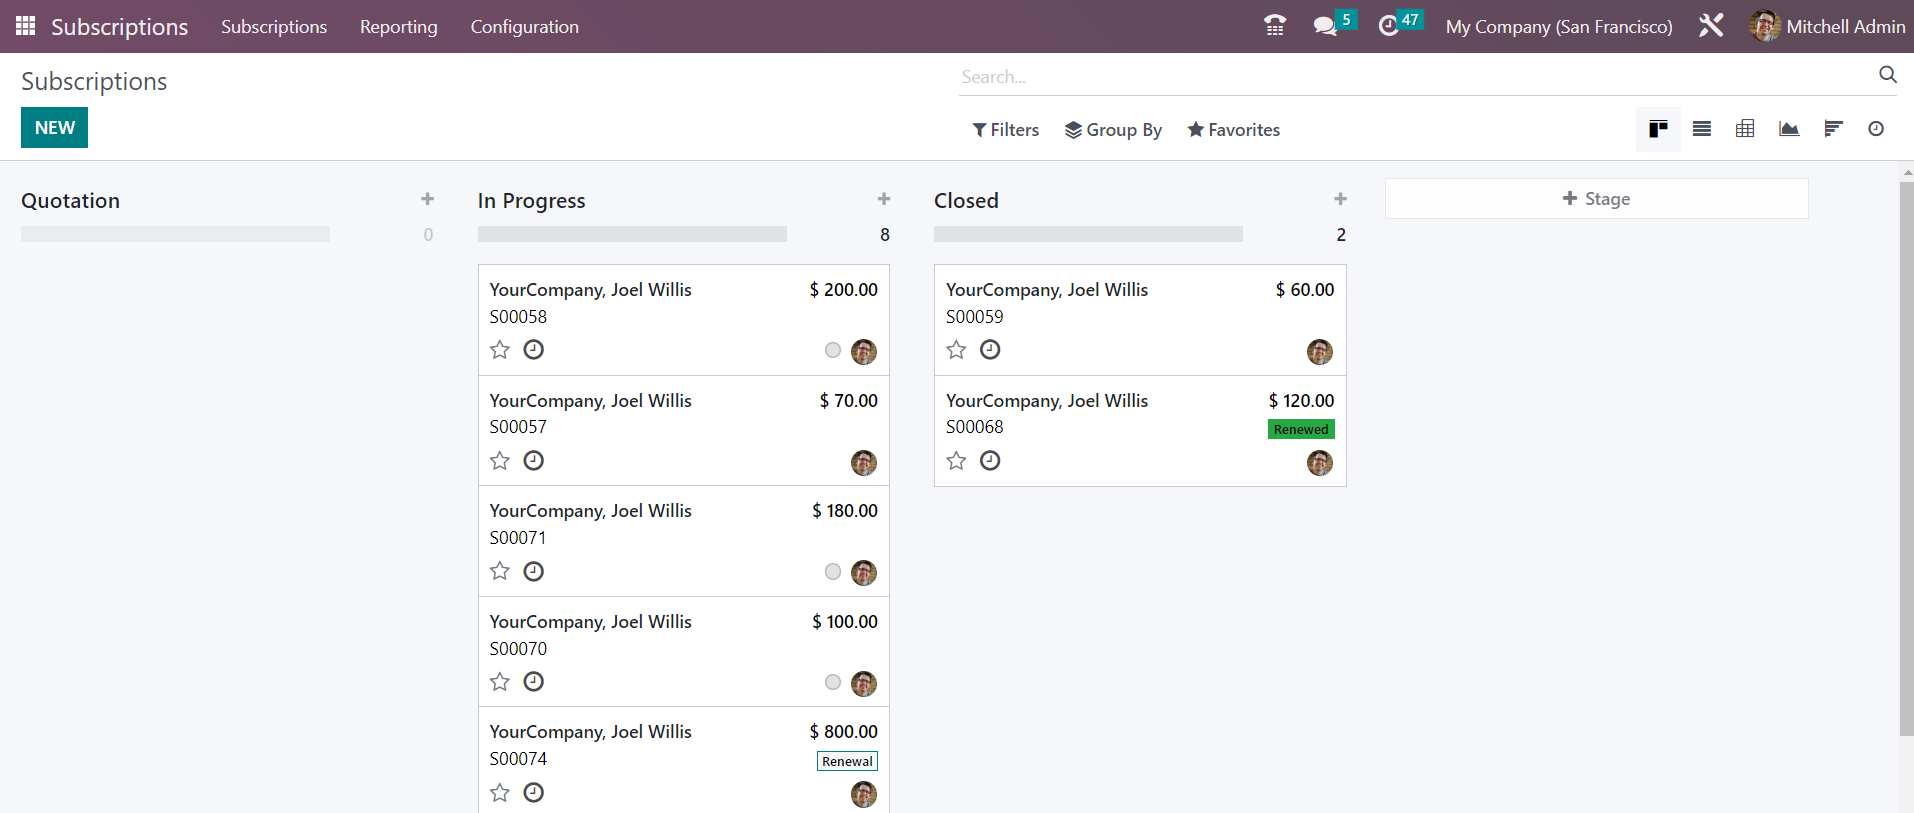Open the company switcher My Company (San Francisco)
This screenshot has height=813, width=1914.
point(1559,27)
